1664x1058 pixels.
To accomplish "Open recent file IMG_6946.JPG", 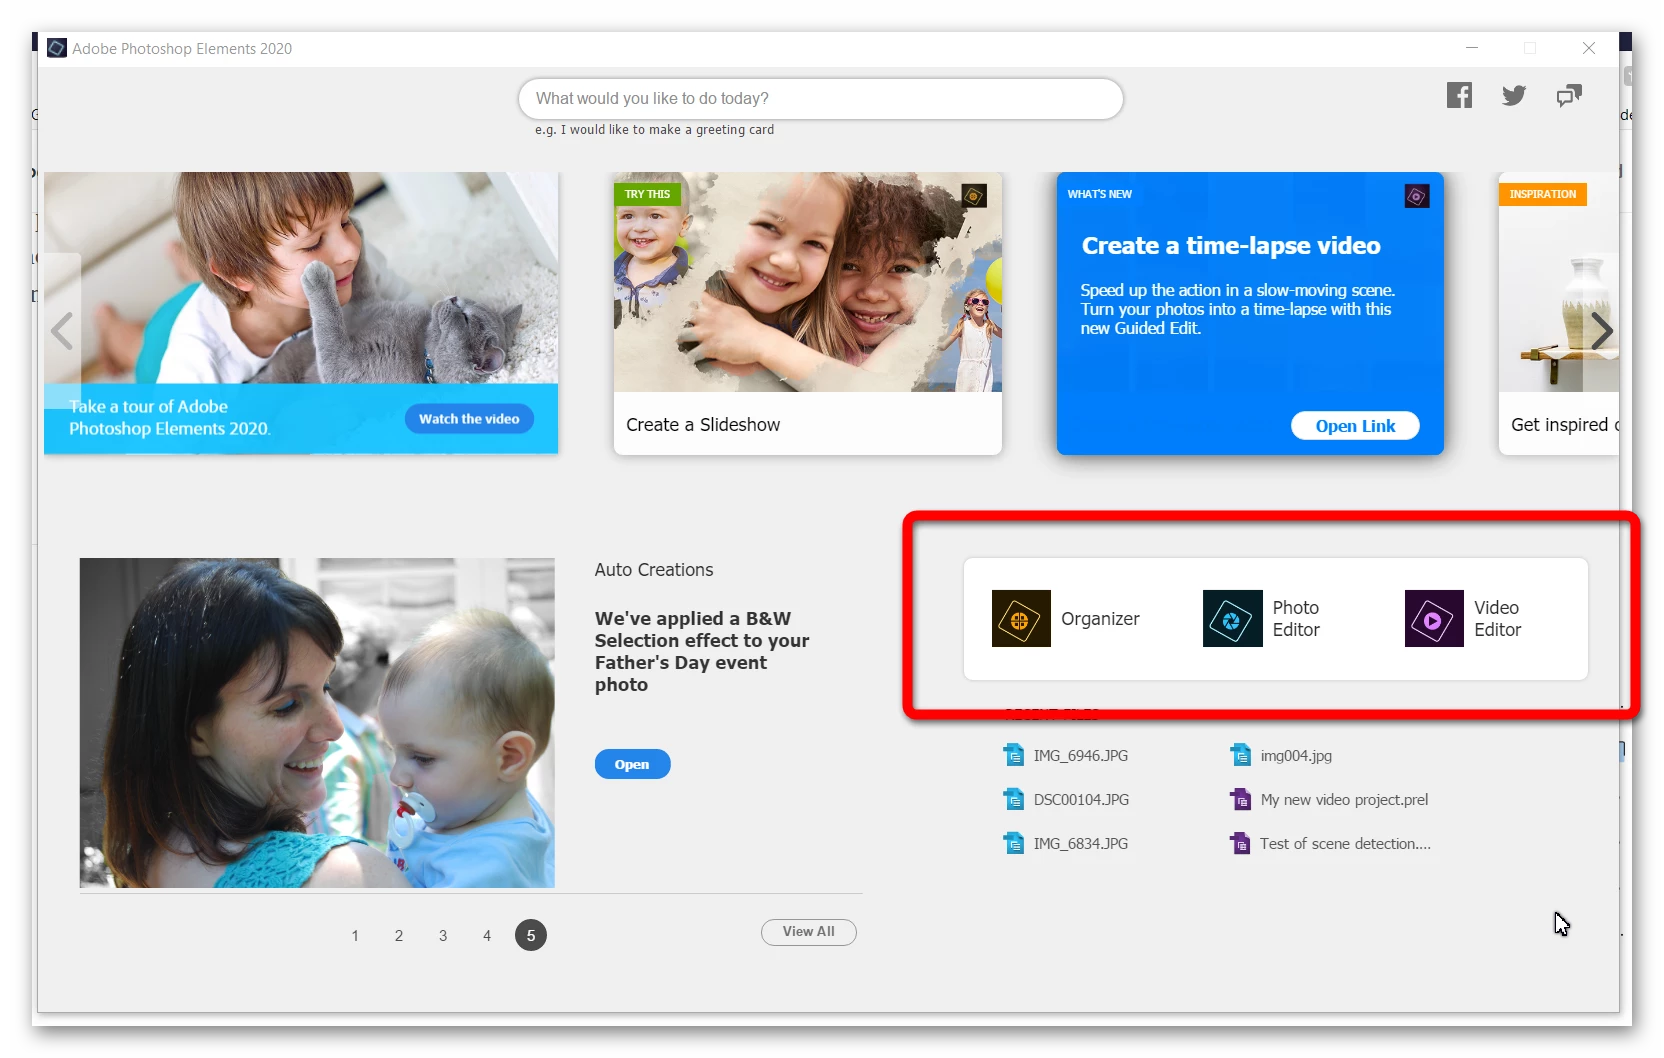I will coord(1080,756).
